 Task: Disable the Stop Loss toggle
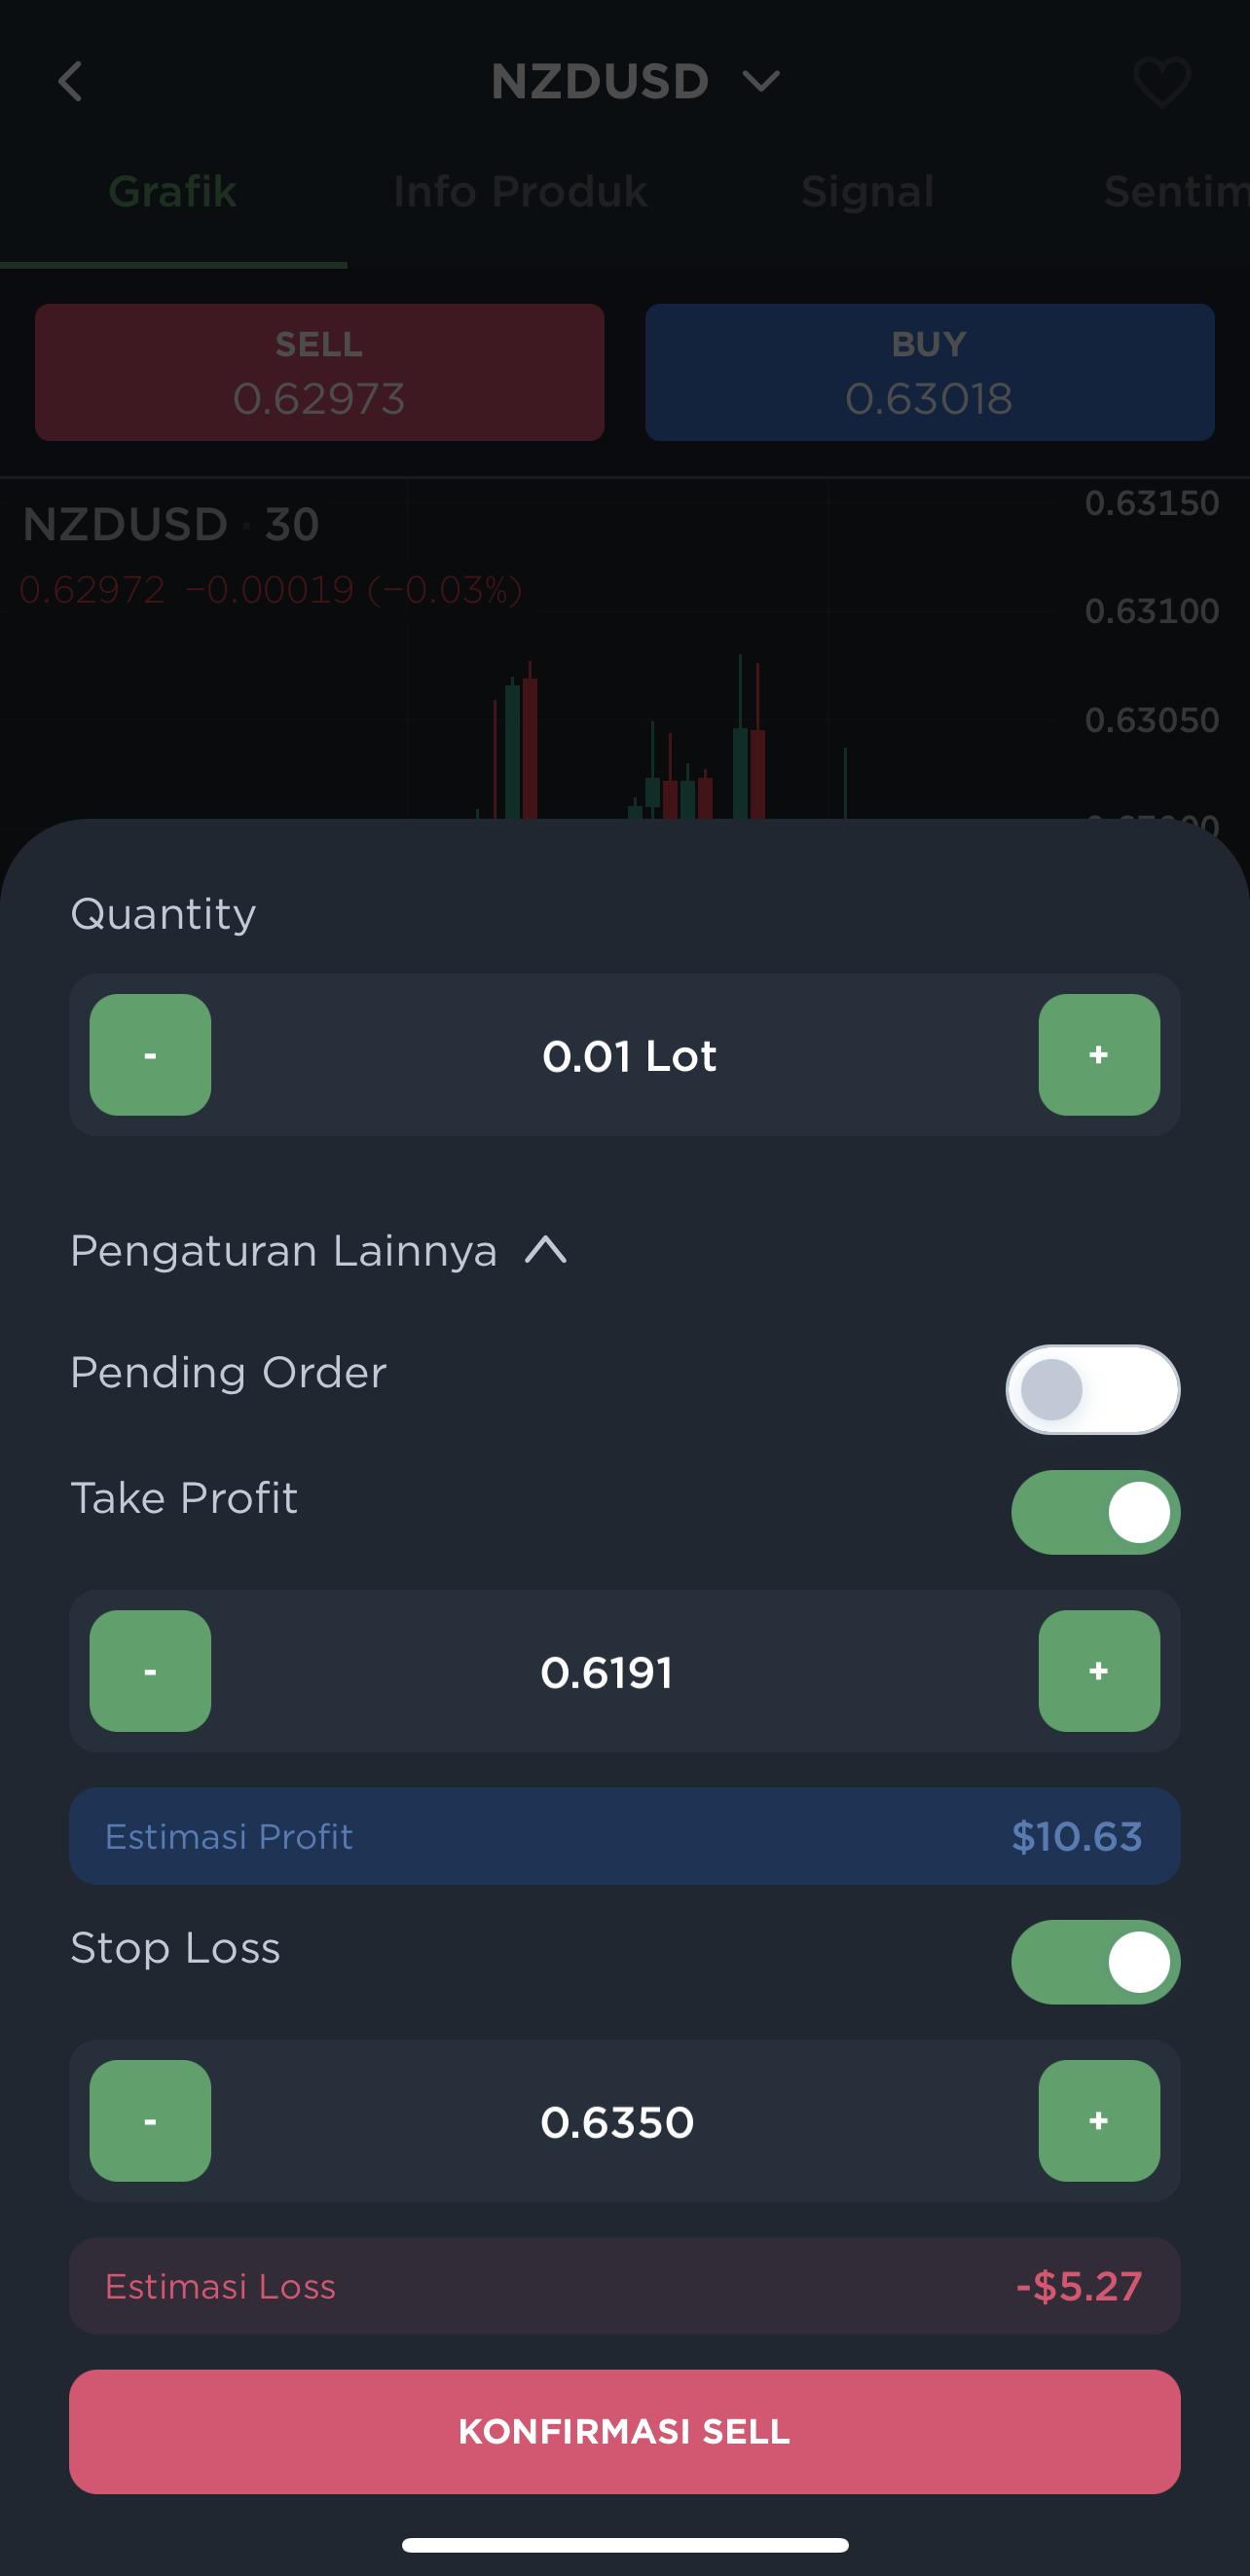pos(1095,1962)
